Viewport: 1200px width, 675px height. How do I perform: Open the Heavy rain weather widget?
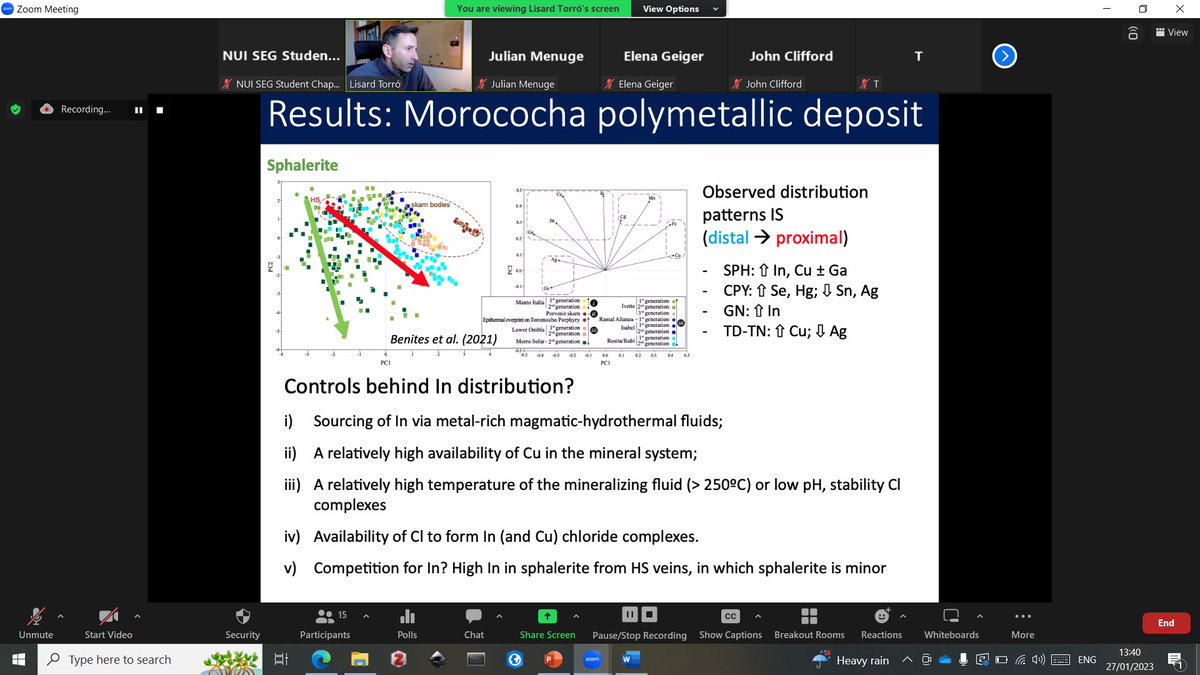tap(852, 661)
